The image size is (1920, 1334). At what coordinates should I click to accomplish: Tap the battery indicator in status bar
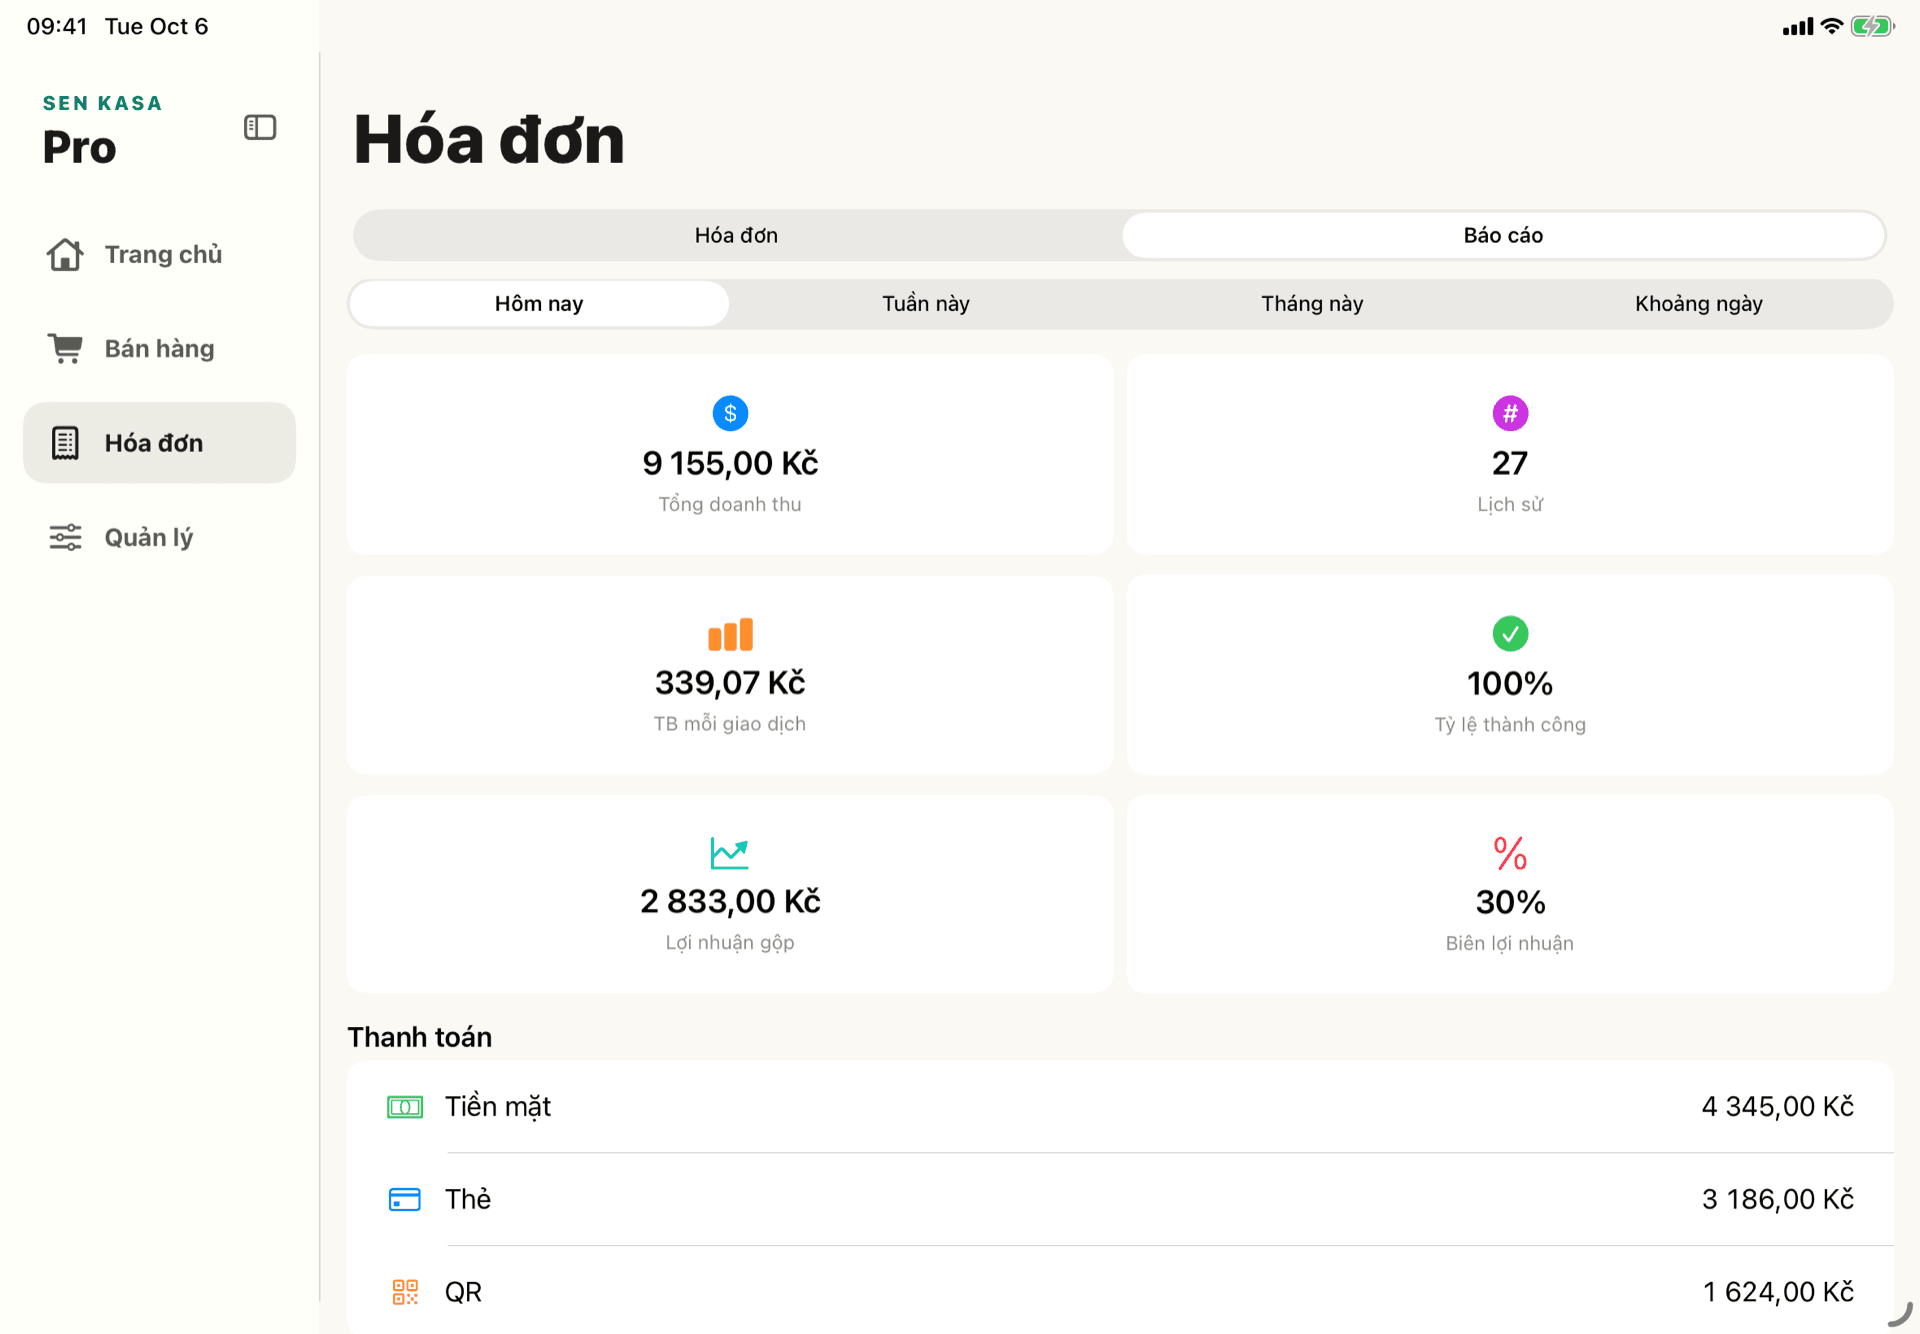point(1872,27)
